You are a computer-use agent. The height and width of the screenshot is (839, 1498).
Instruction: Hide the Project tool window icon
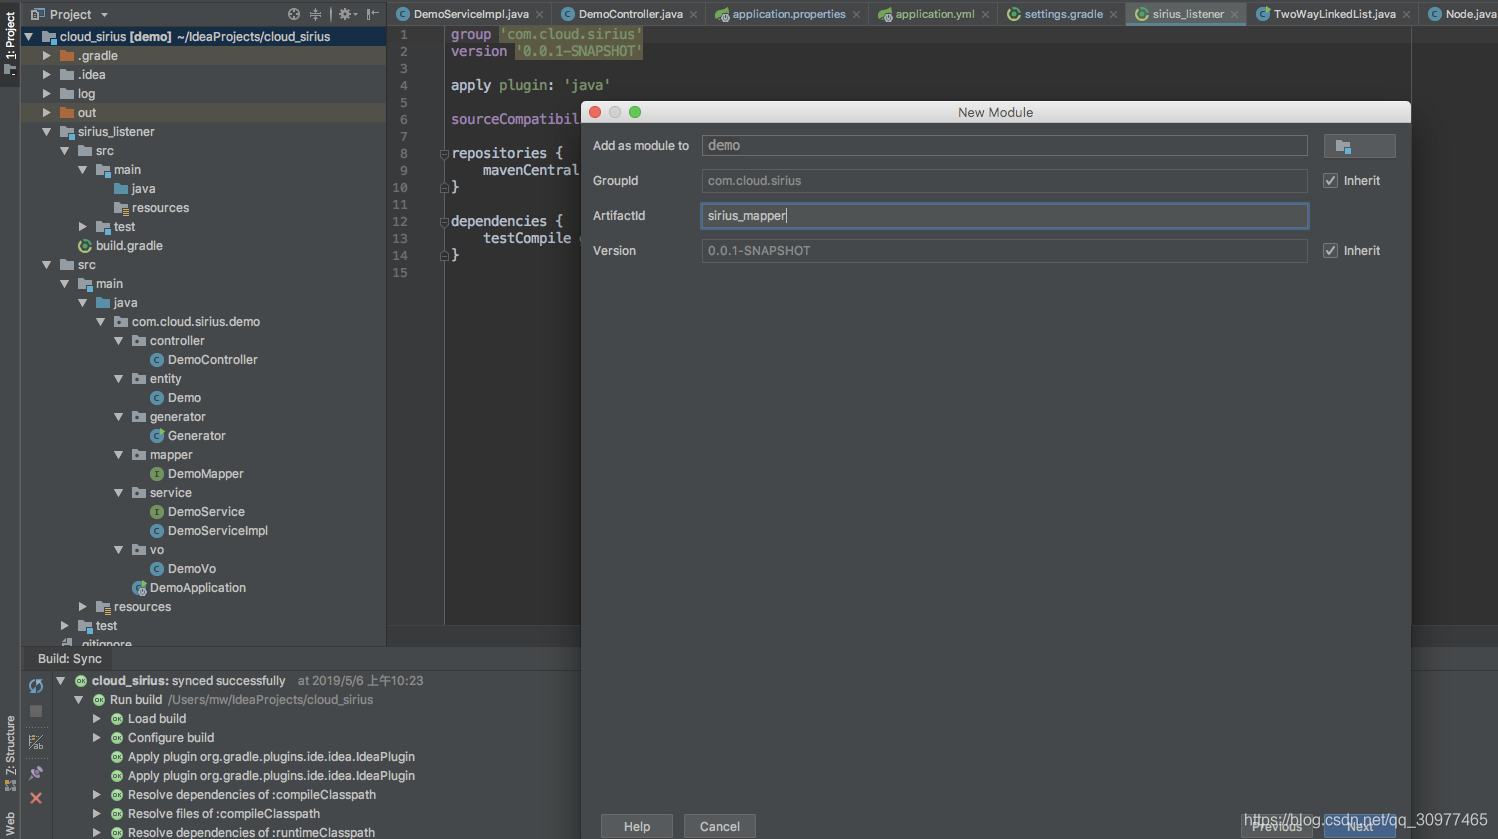click(x=373, y=14)
